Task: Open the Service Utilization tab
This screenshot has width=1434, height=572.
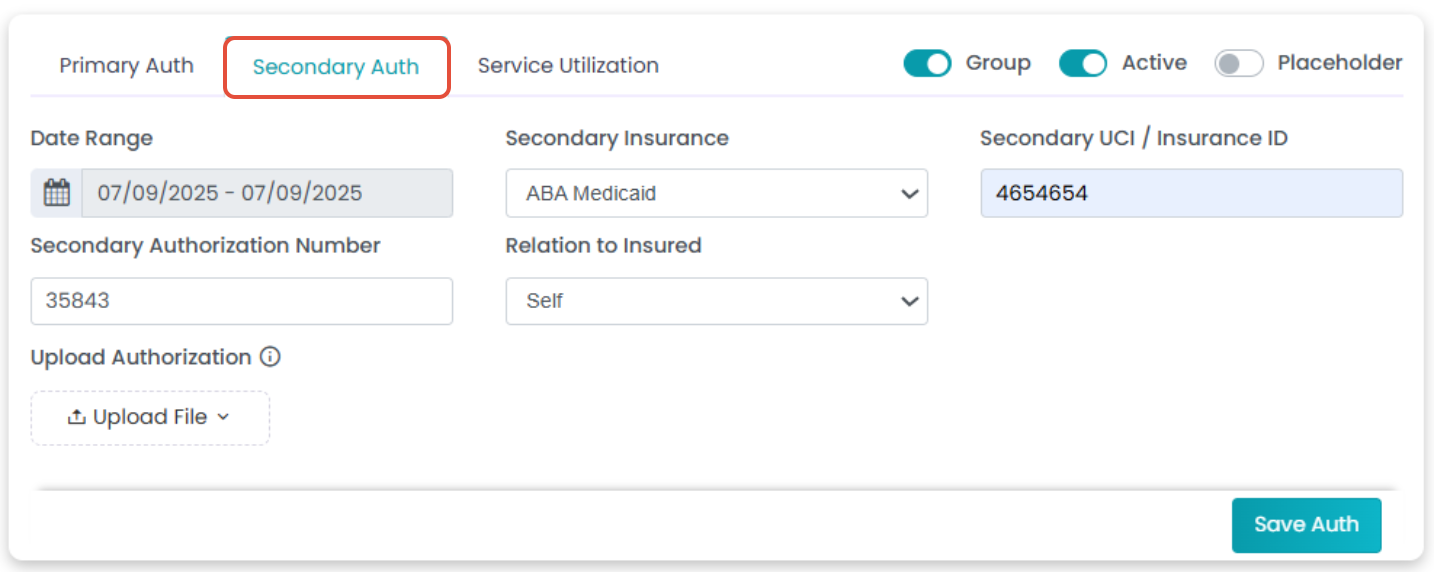Action: (568, 66)
